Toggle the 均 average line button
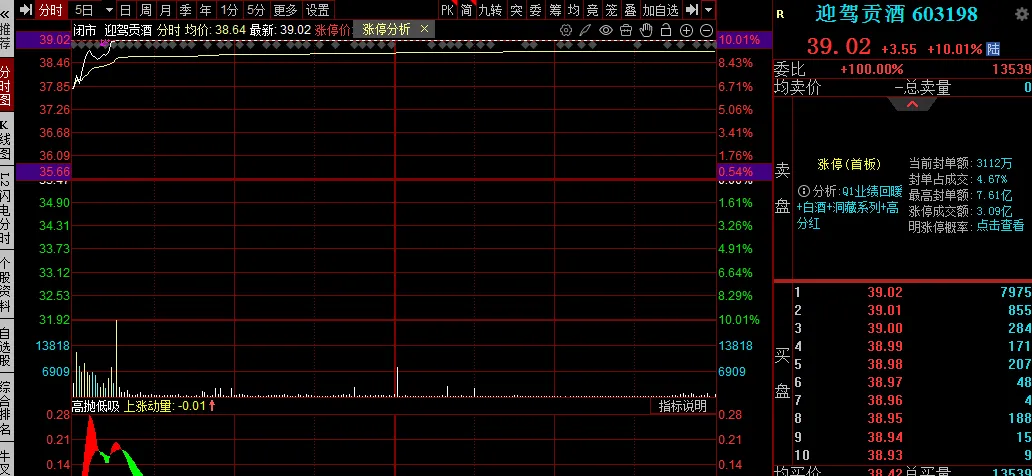The image size is (1032, 476). tap(574, 10)
